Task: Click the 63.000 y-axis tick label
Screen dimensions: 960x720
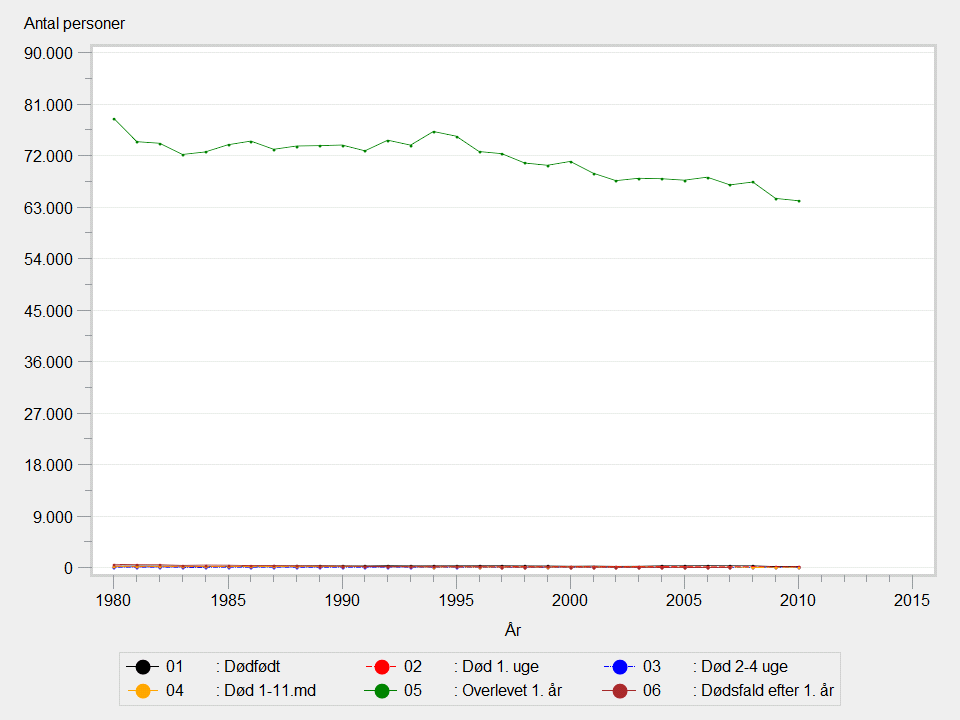Action: tap(49, 208)
